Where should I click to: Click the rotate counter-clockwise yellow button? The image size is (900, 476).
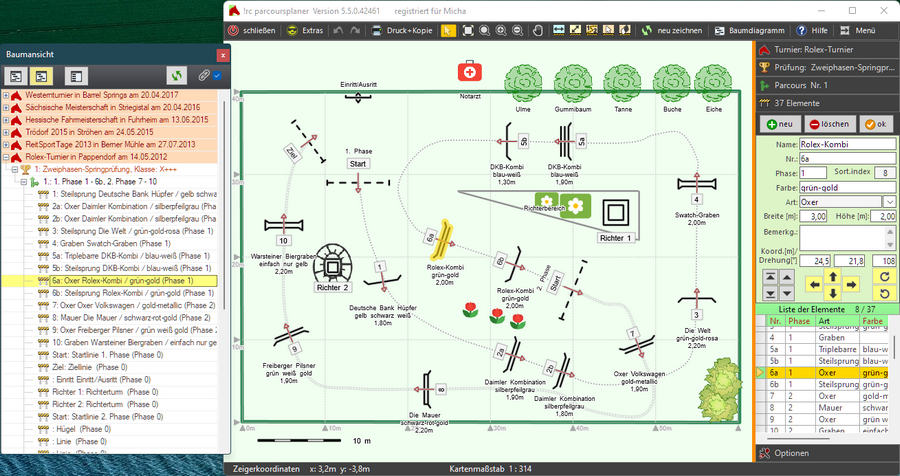[x=885, y=293]
